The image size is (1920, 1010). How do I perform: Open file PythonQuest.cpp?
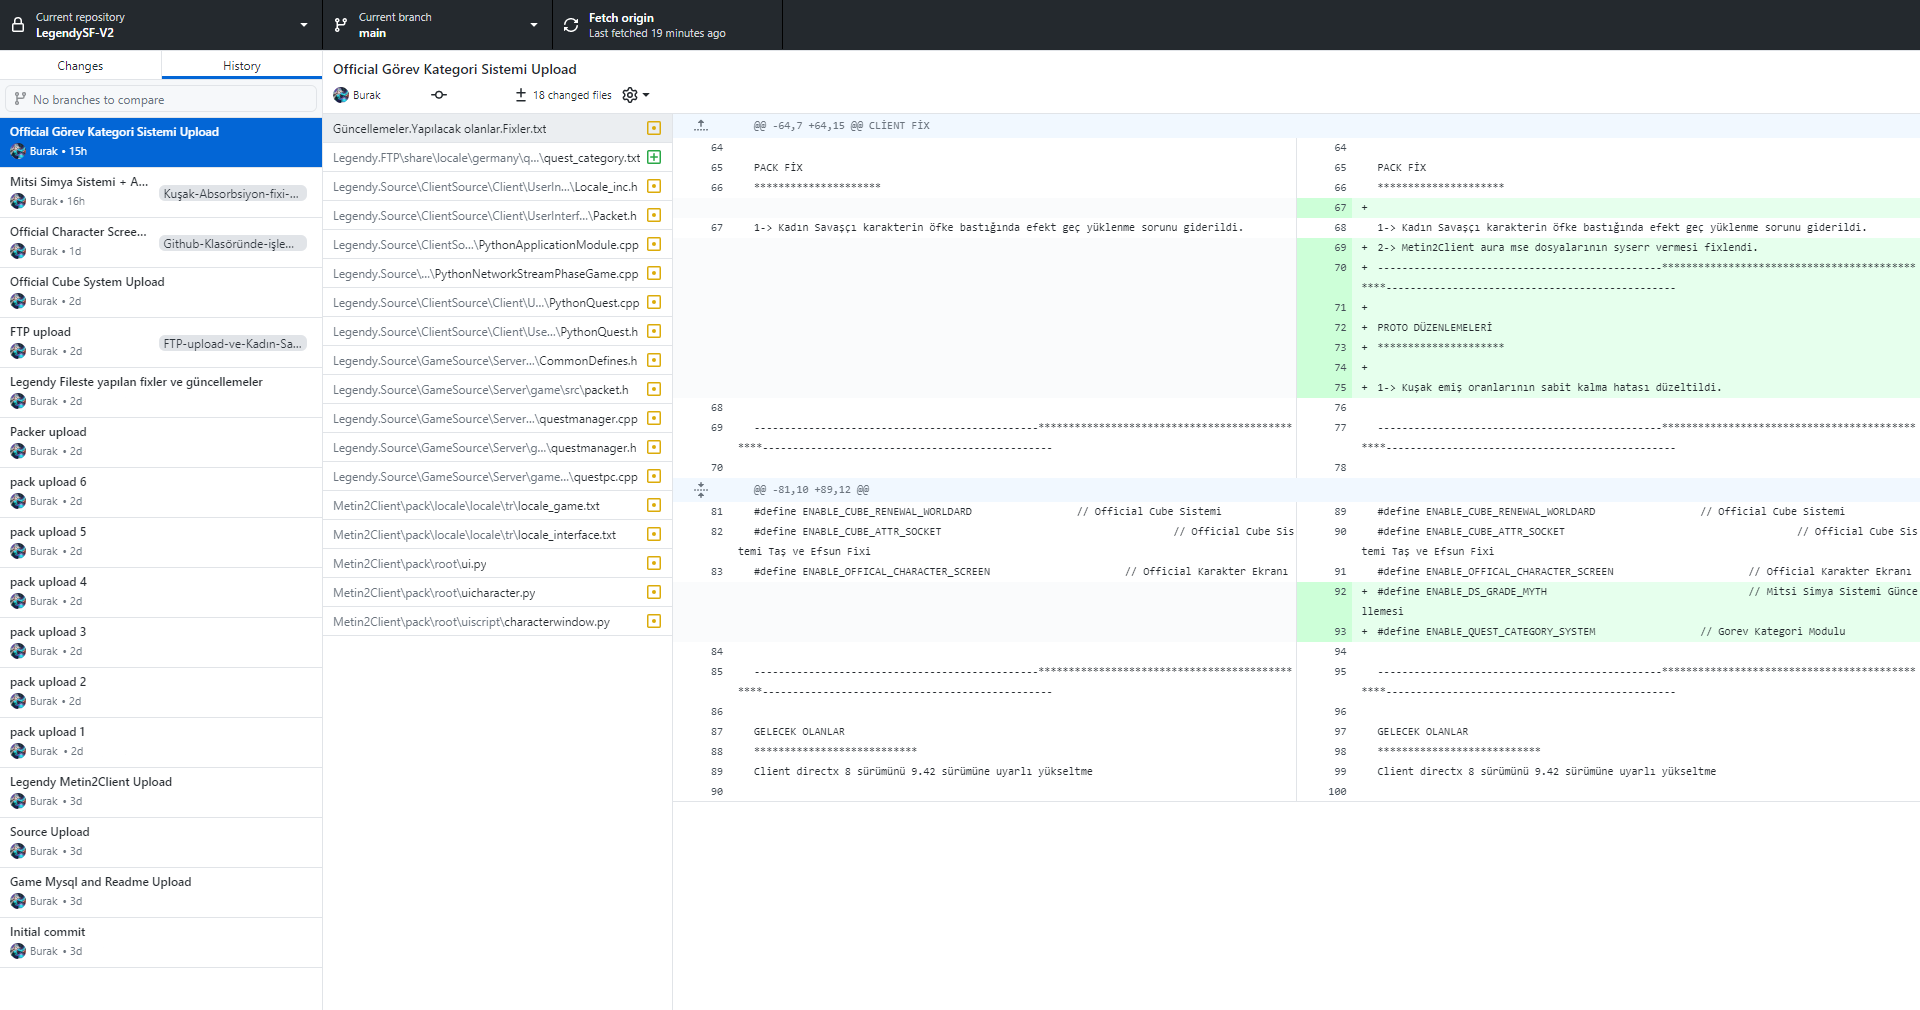click(497, 302)
